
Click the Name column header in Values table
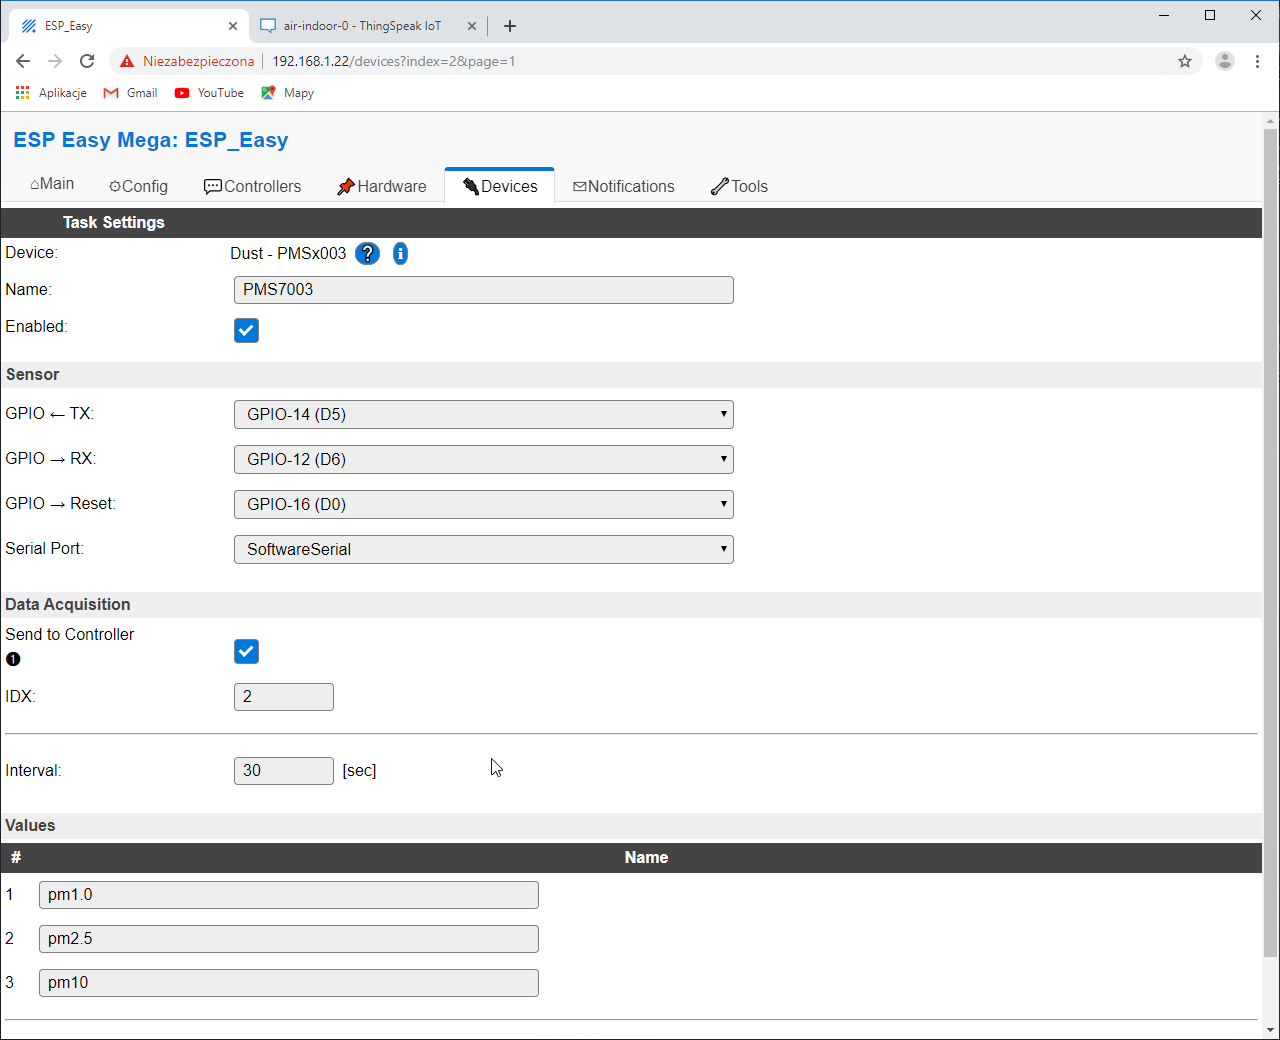pyautogui.click(x=646, y=857)
